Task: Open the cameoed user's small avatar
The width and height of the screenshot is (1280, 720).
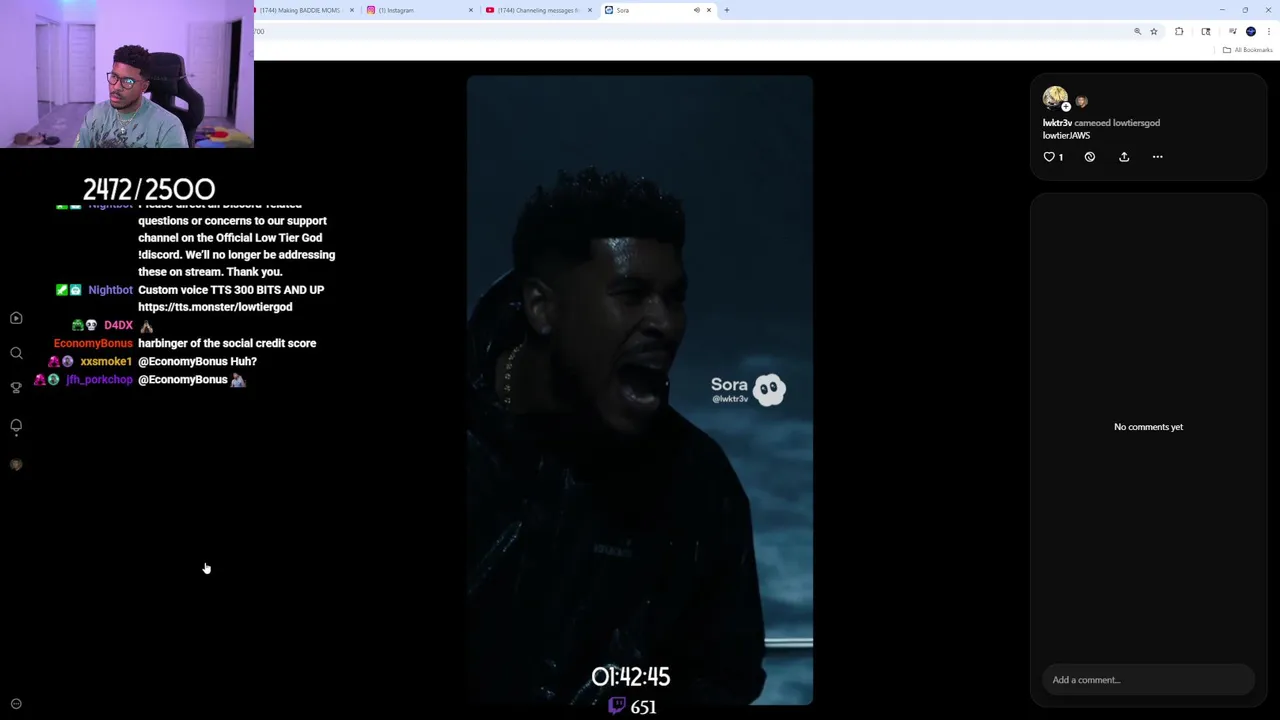Action: click(x=1081, y=101)
